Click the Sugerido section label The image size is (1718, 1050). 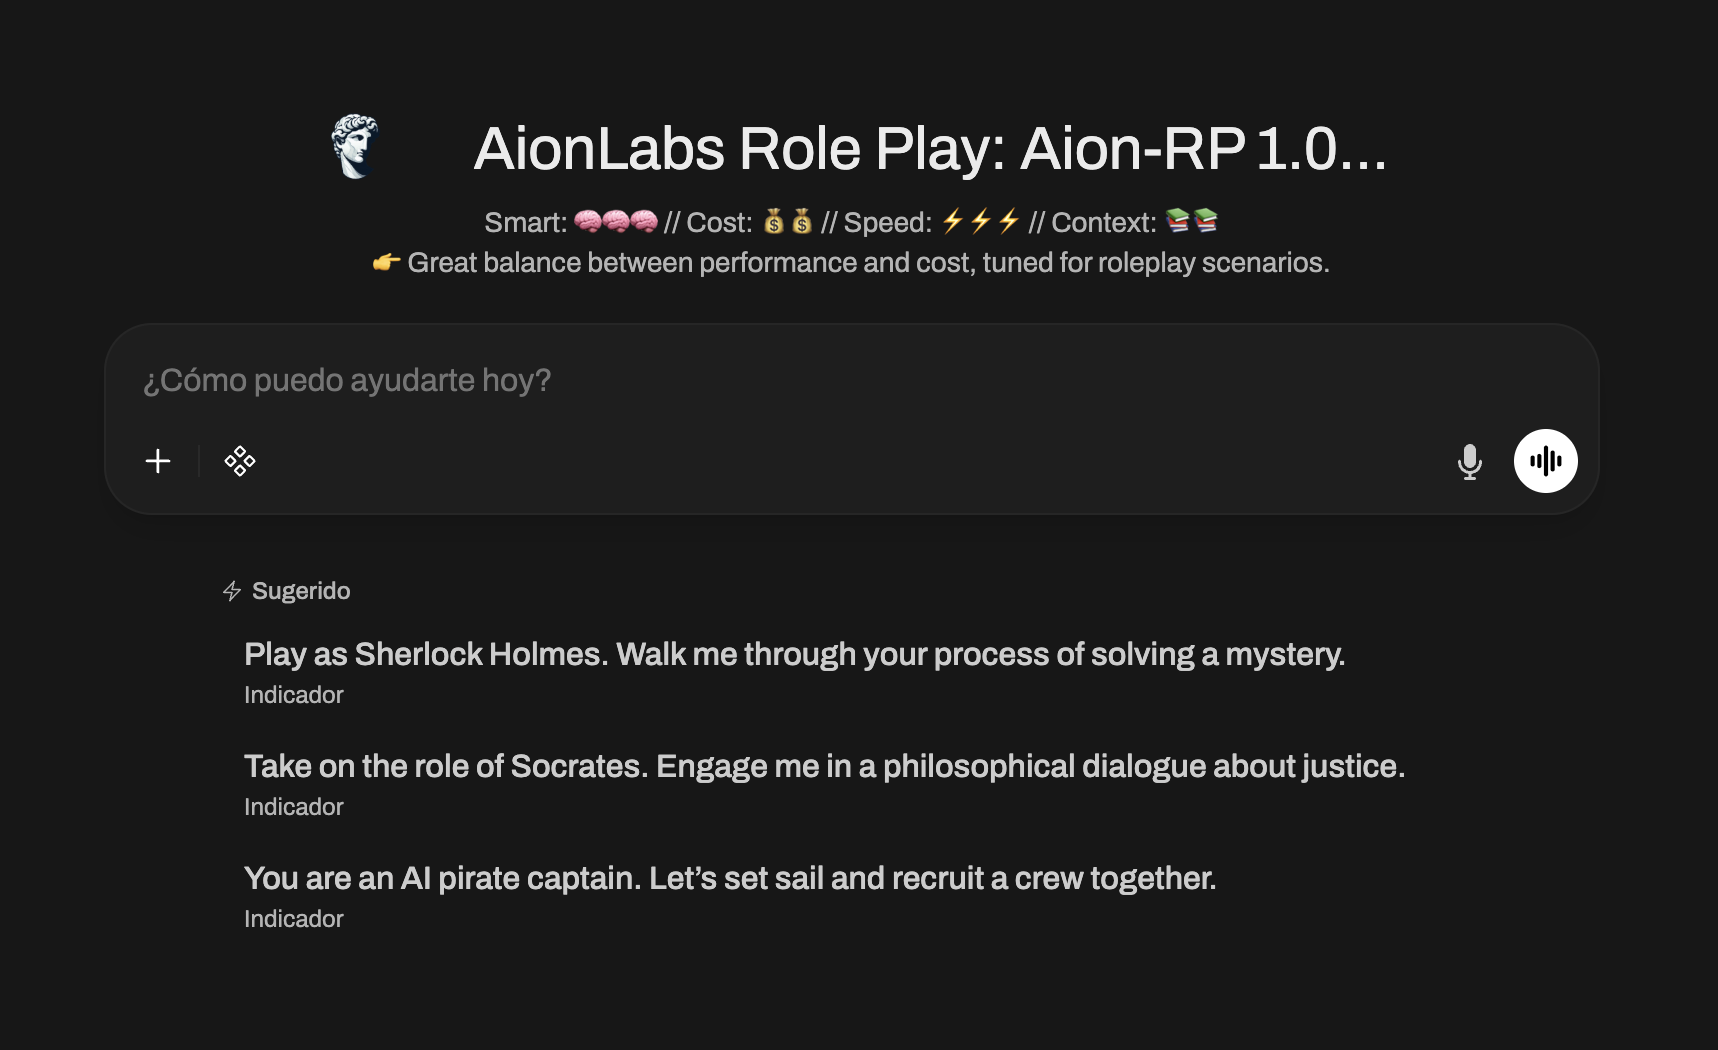301,591
